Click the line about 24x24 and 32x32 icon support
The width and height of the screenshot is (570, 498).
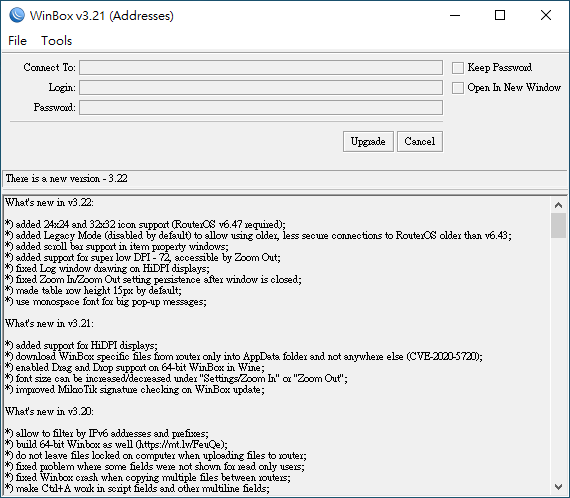pos(145,224)
